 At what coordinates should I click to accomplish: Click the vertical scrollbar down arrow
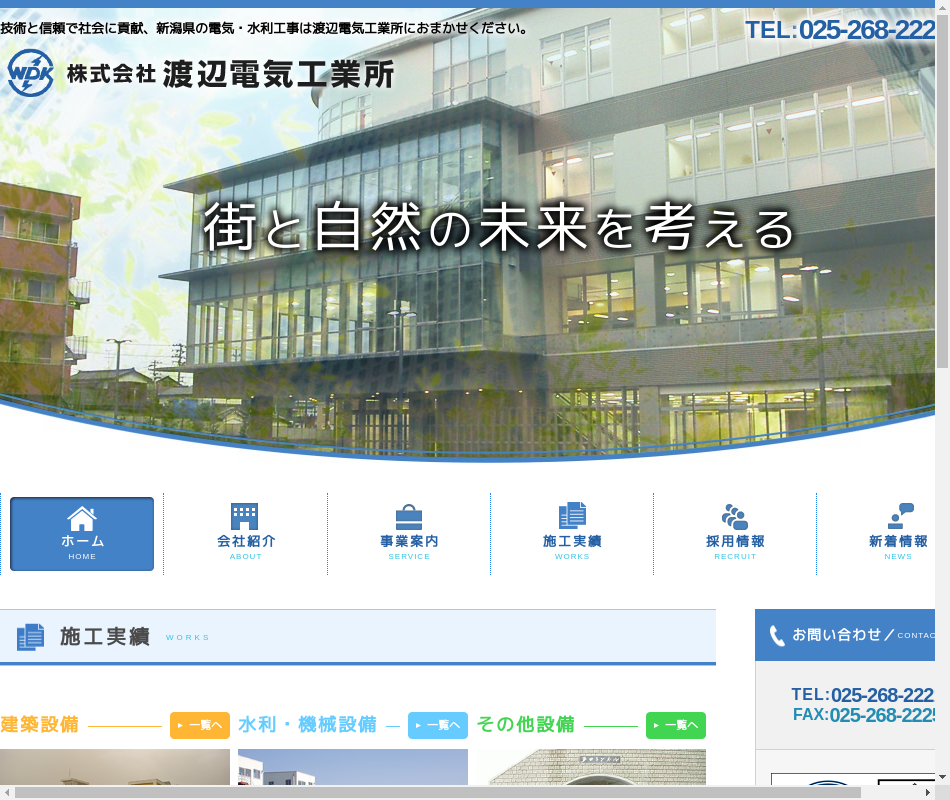942,776
